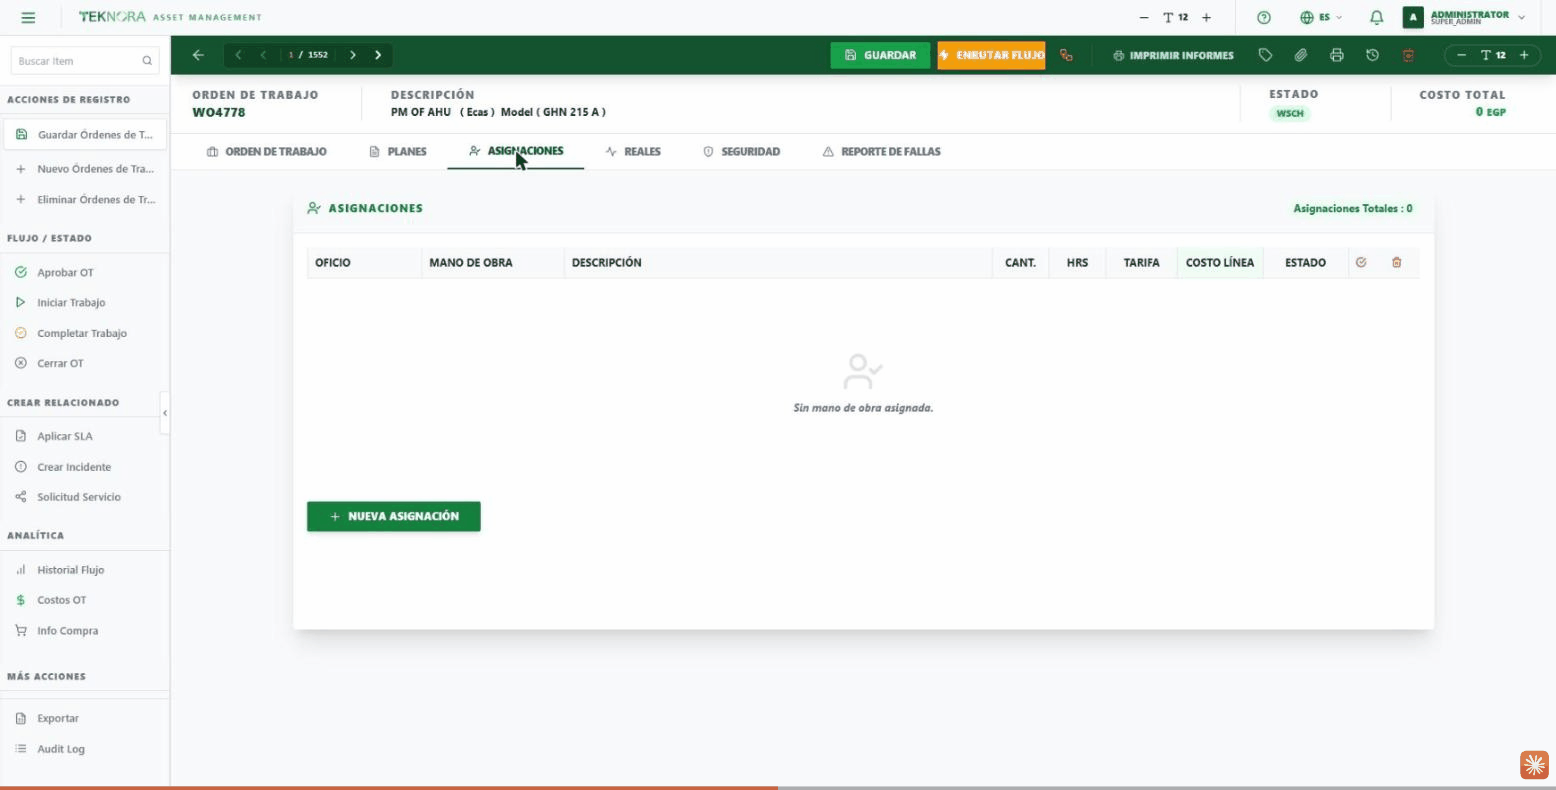Open the hamburger menu icon
This screenshot has height=790, width=1556.
tap(28, 17)
